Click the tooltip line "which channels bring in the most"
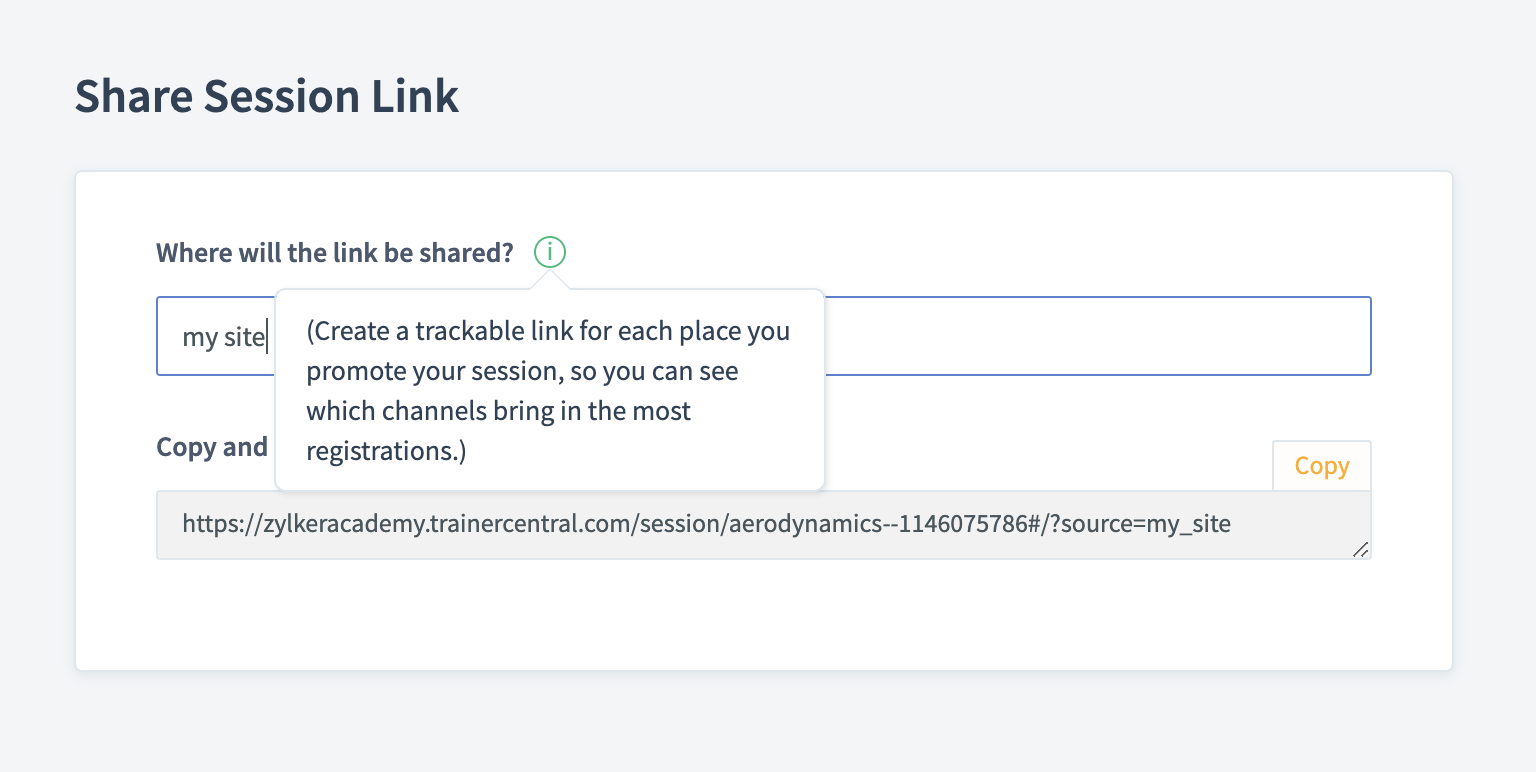 [x=498, y=411]
